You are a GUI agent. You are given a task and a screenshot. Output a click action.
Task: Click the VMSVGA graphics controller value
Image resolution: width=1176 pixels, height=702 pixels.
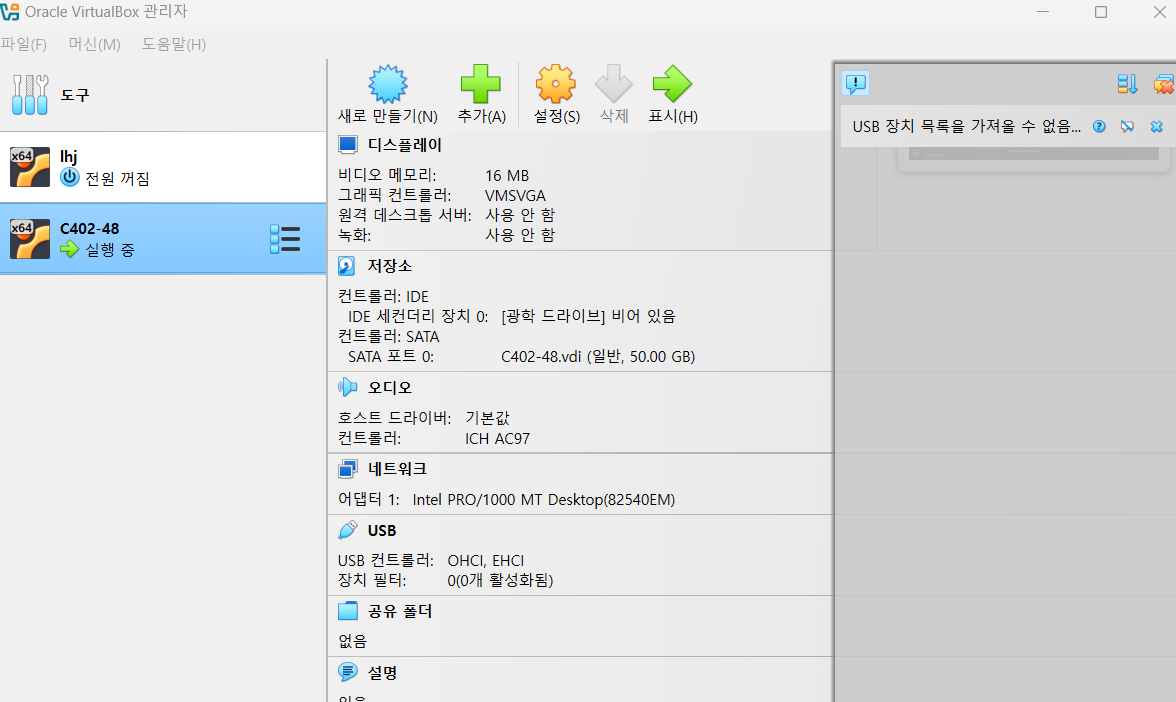[515, 195]
